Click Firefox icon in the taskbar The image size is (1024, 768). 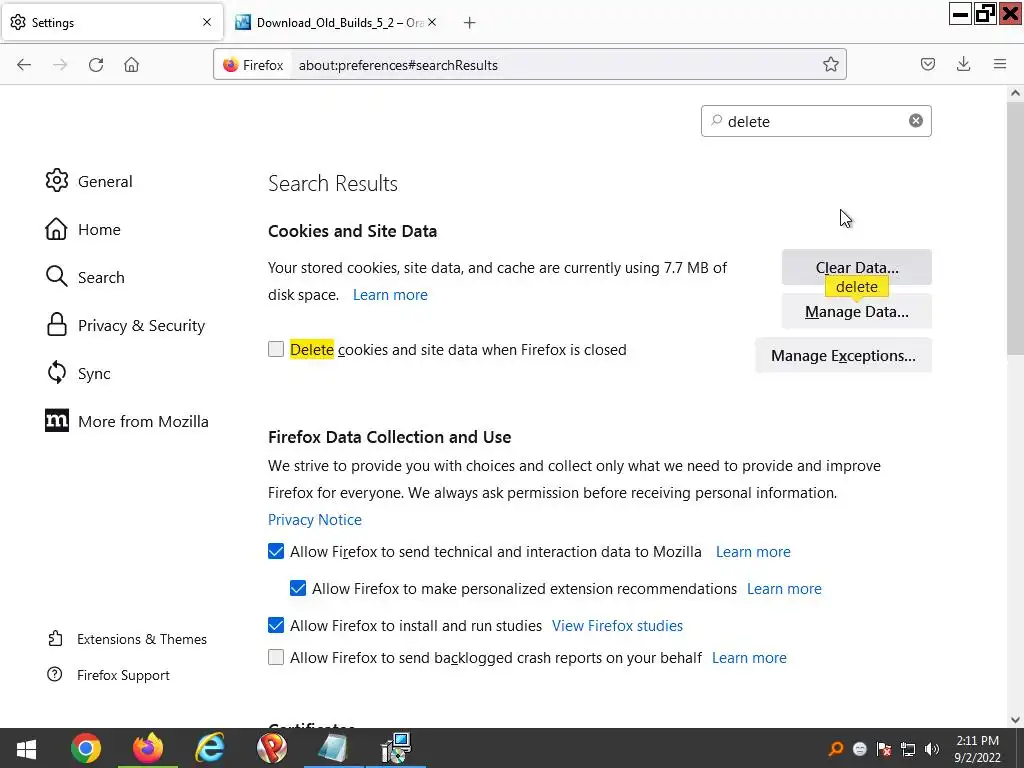tap(148, 748)
